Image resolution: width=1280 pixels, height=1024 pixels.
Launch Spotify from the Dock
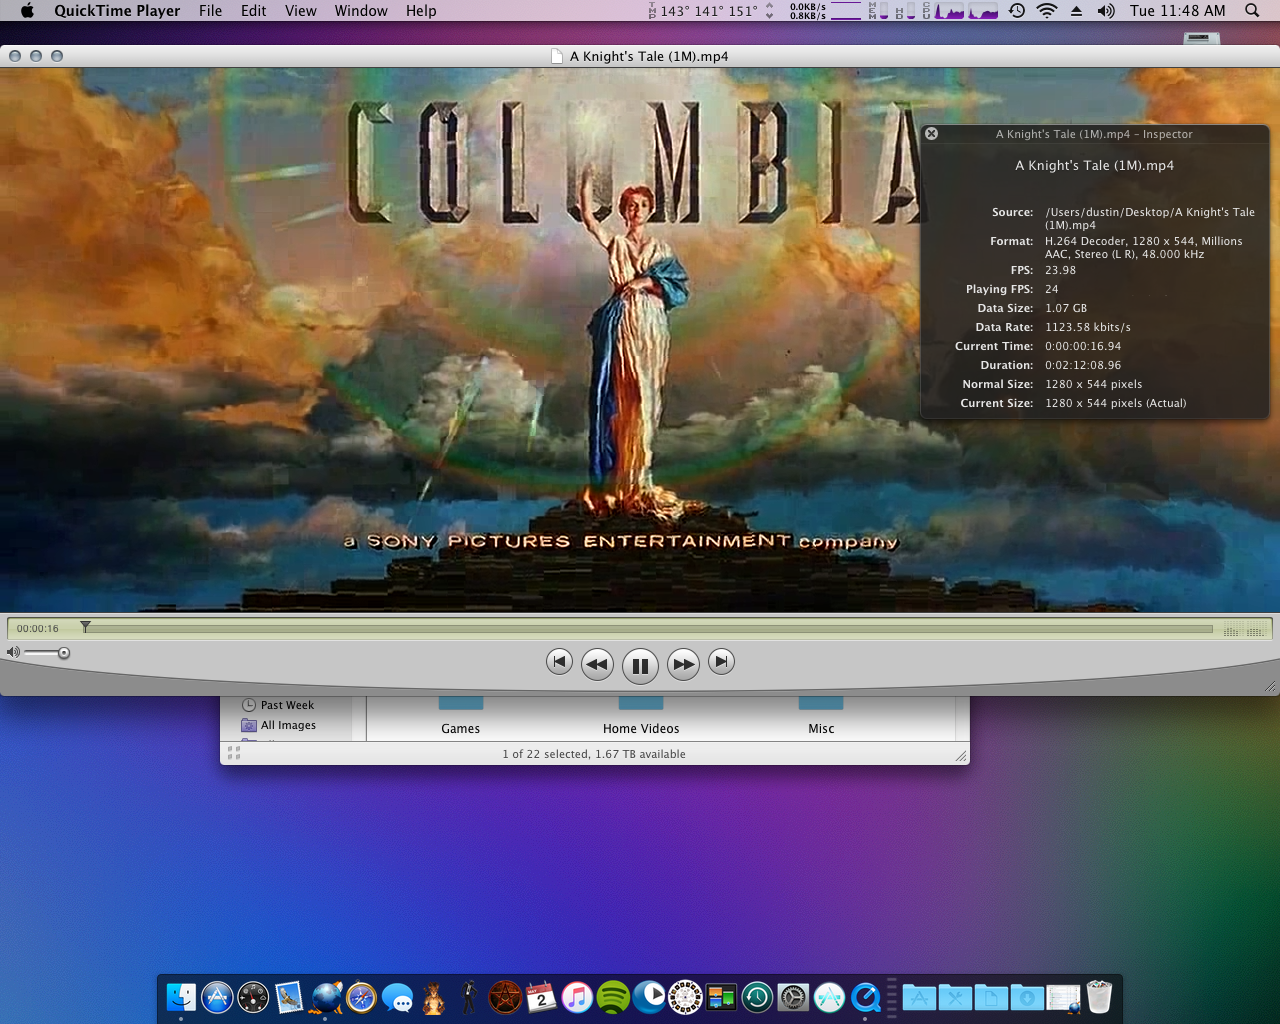pyautogui.click(x=613, y=997)
